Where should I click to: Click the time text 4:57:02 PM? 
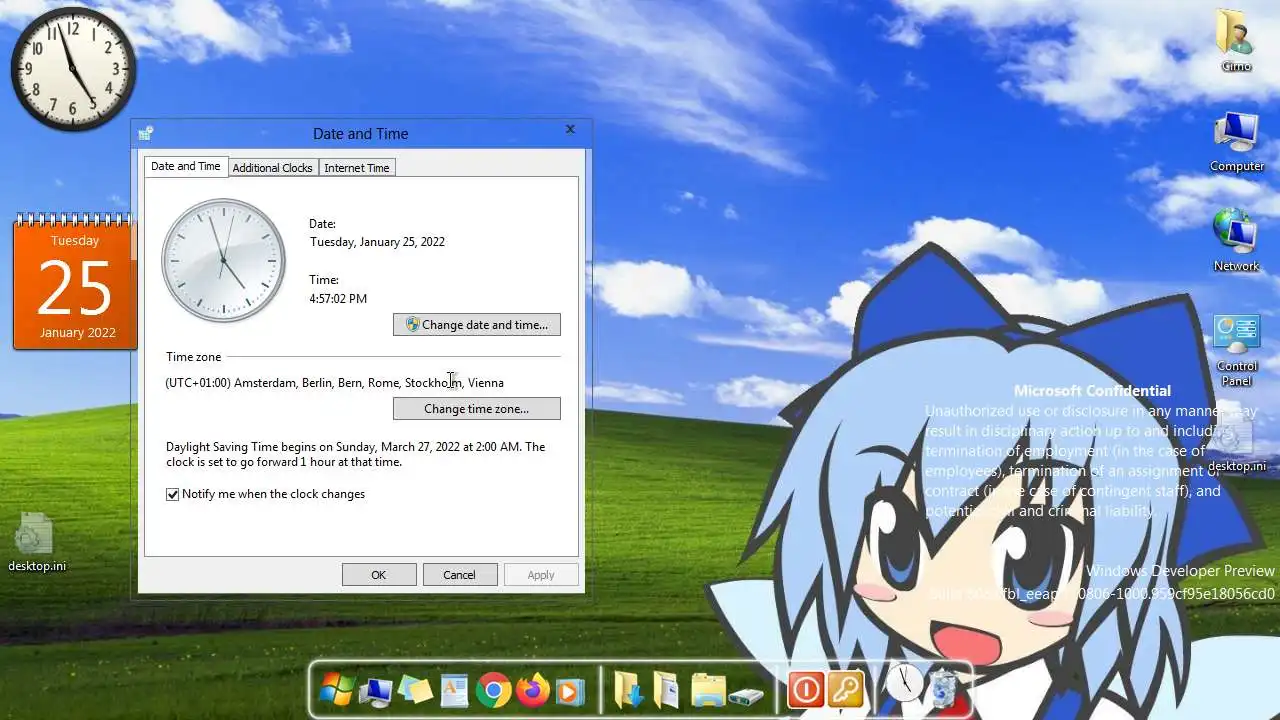[338, 299]
